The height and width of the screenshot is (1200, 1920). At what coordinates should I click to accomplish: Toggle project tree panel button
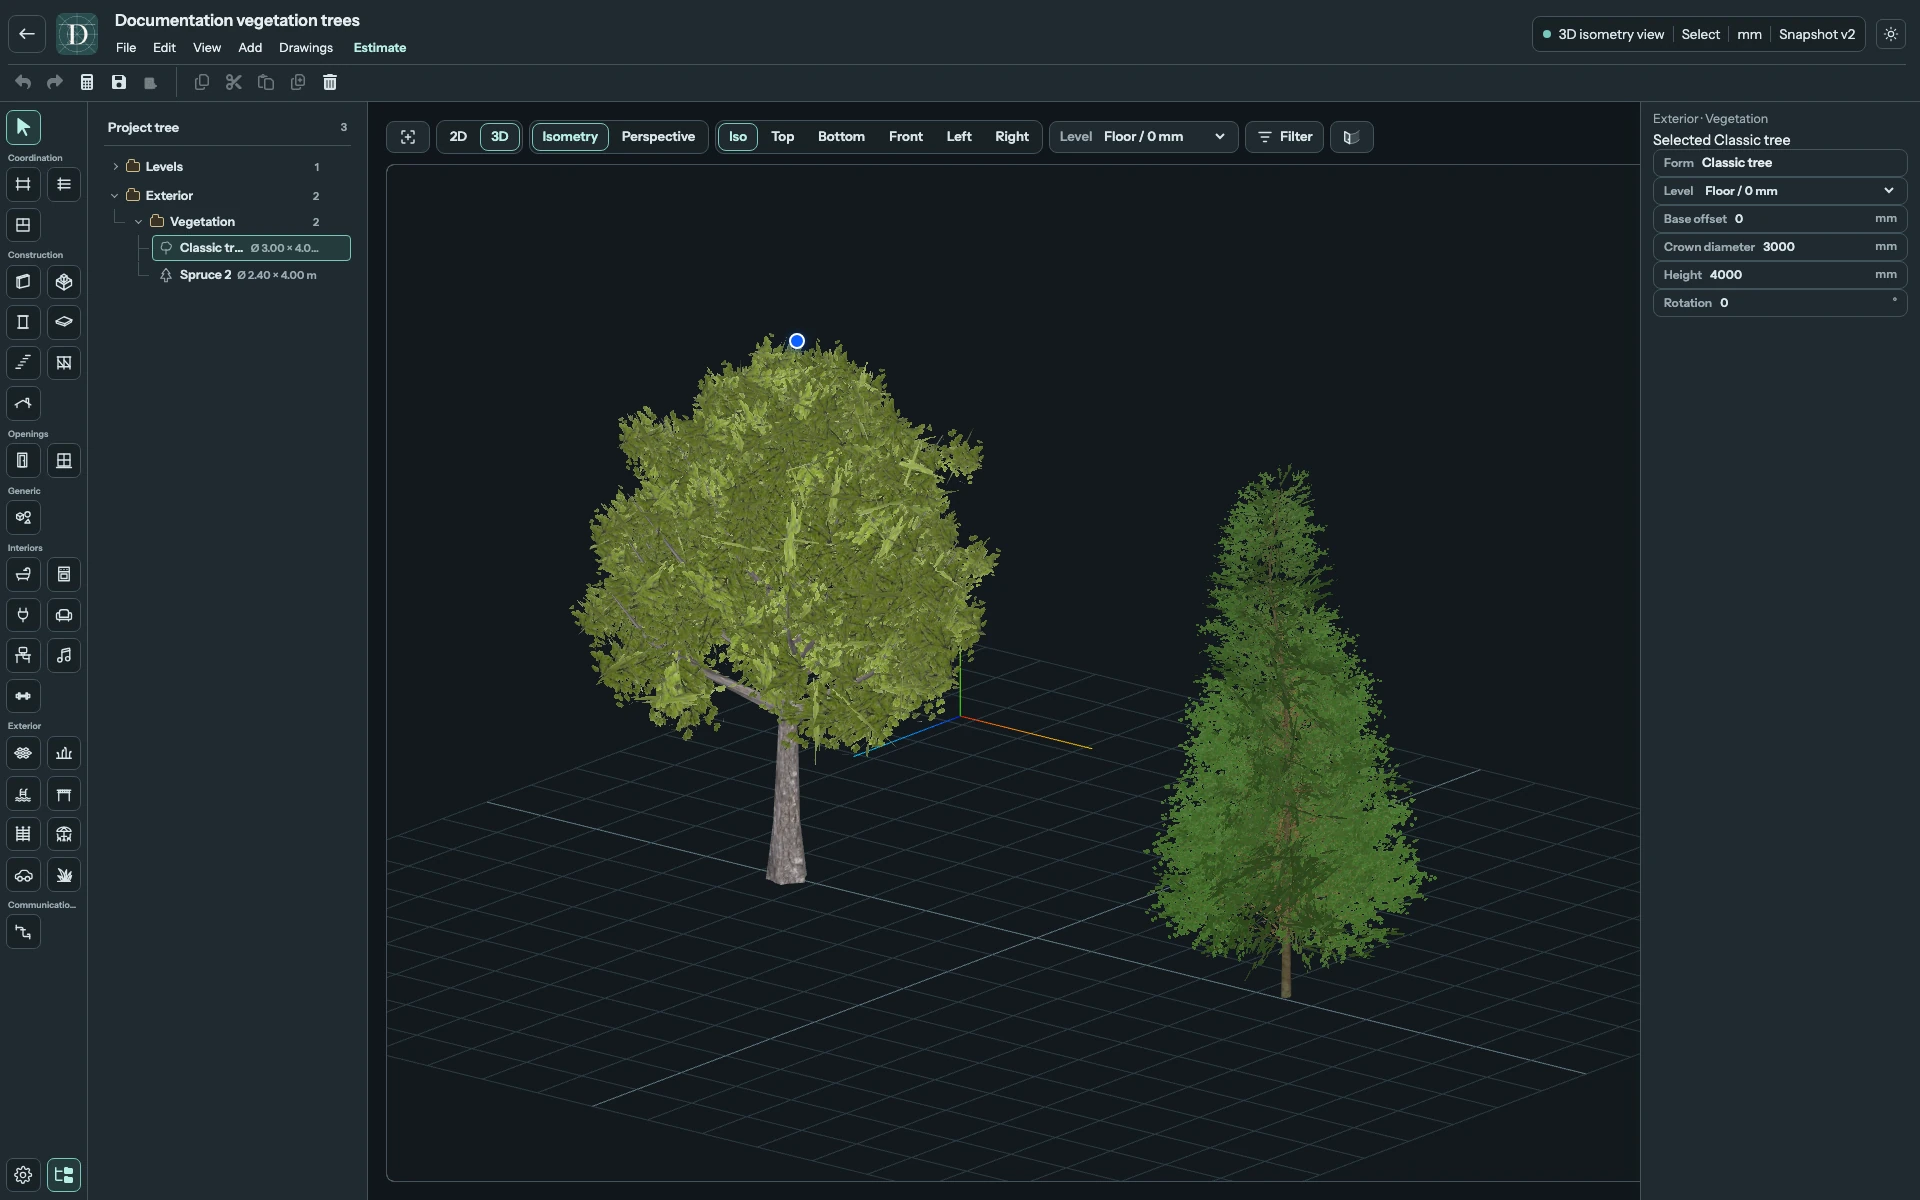64,1175
